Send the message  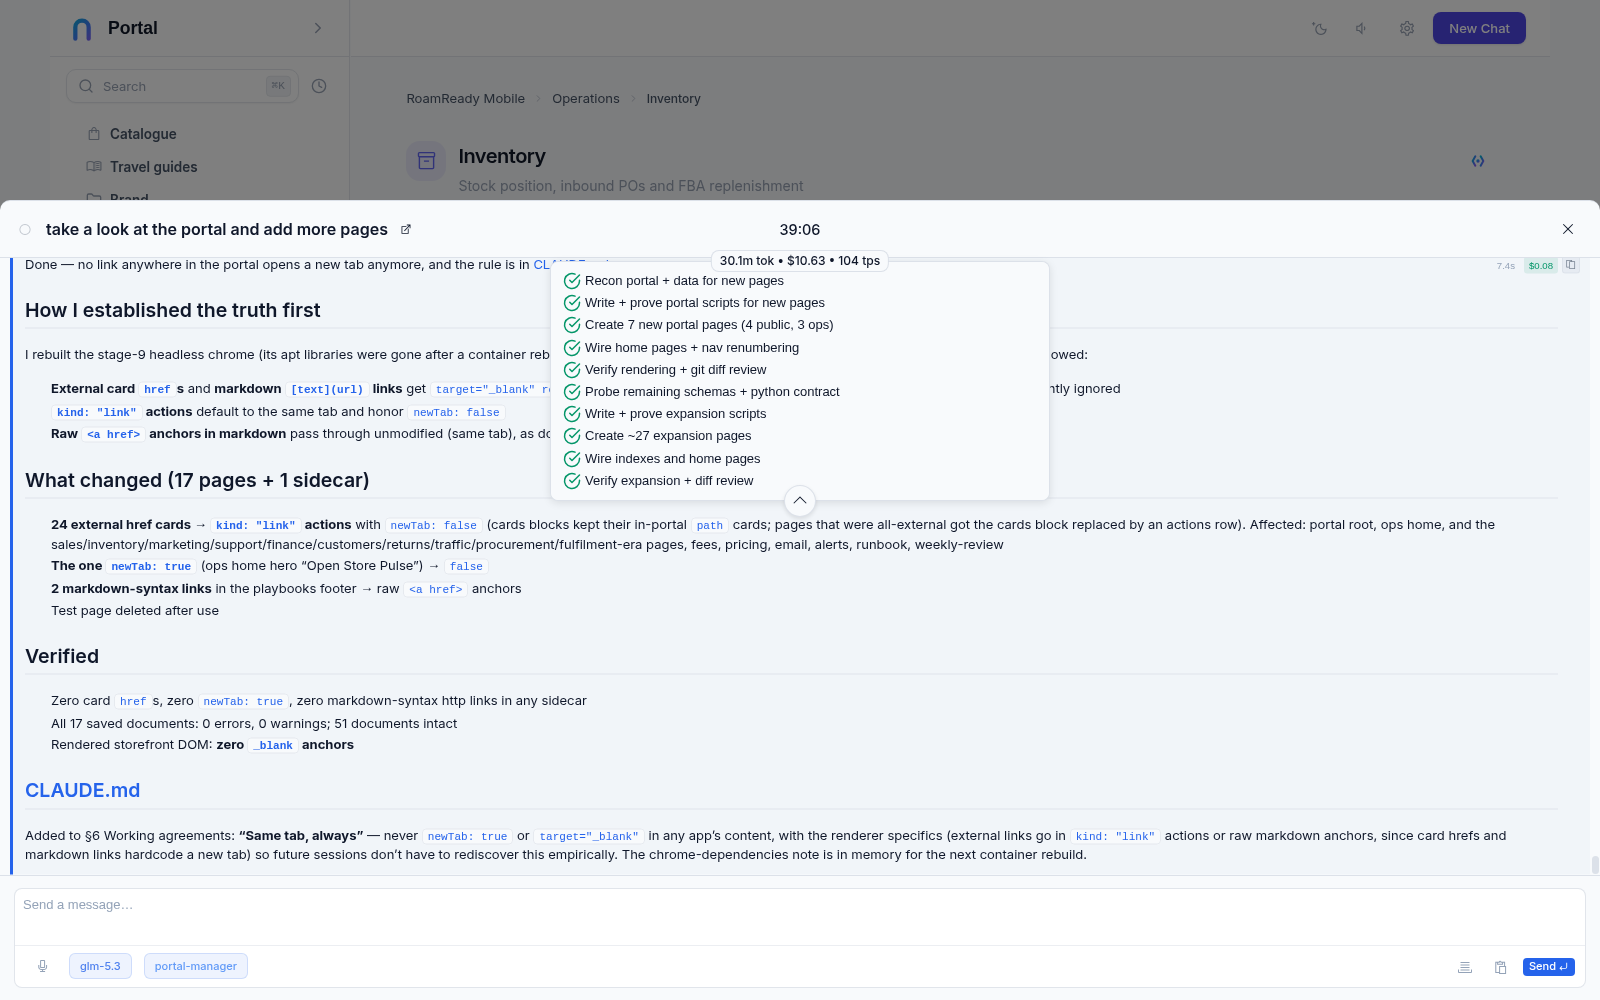pos(1548,966)
